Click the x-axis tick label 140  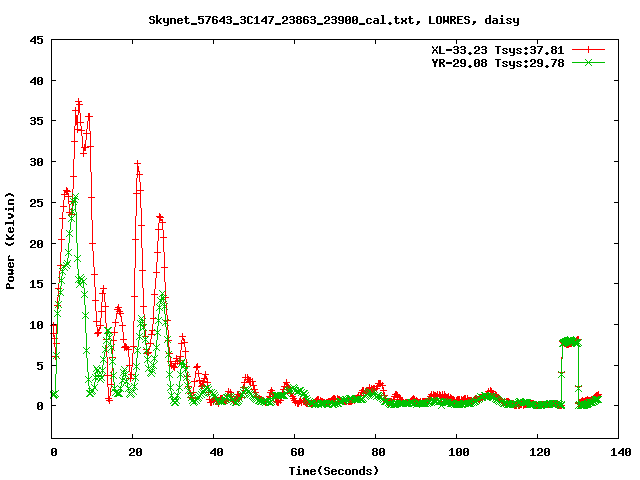[x=620, y=452]
